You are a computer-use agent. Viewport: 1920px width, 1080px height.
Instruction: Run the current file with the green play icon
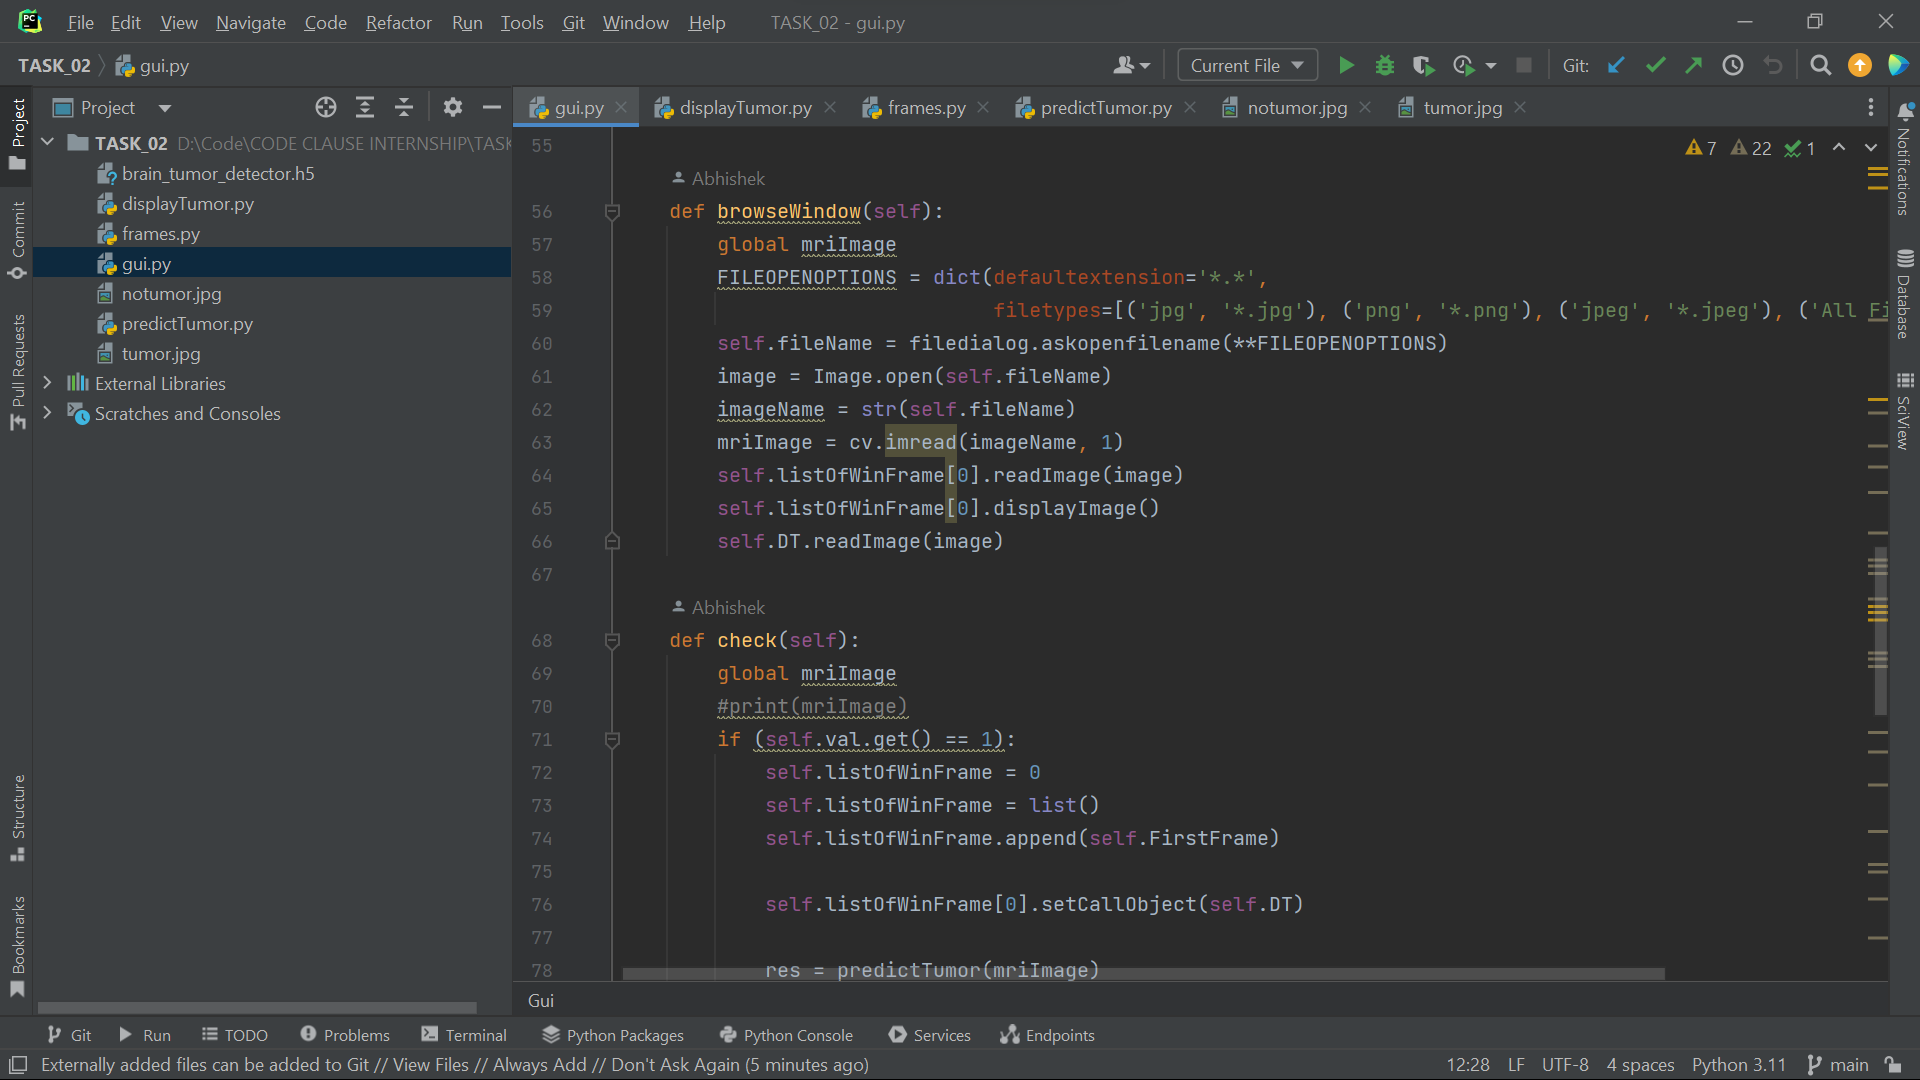[1346, 66]
